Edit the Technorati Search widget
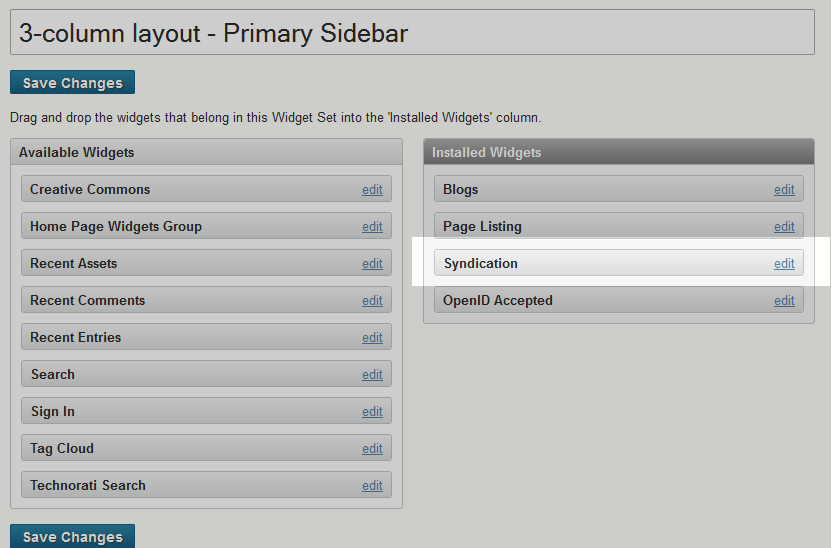Image resolution: width=831 pixels, height=548 pixels. 372,486
